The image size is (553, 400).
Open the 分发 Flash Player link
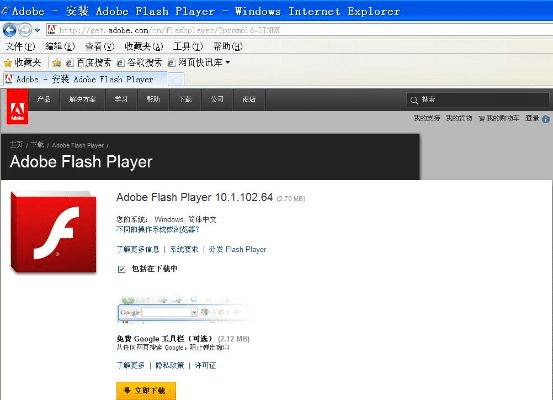[237, 249]
